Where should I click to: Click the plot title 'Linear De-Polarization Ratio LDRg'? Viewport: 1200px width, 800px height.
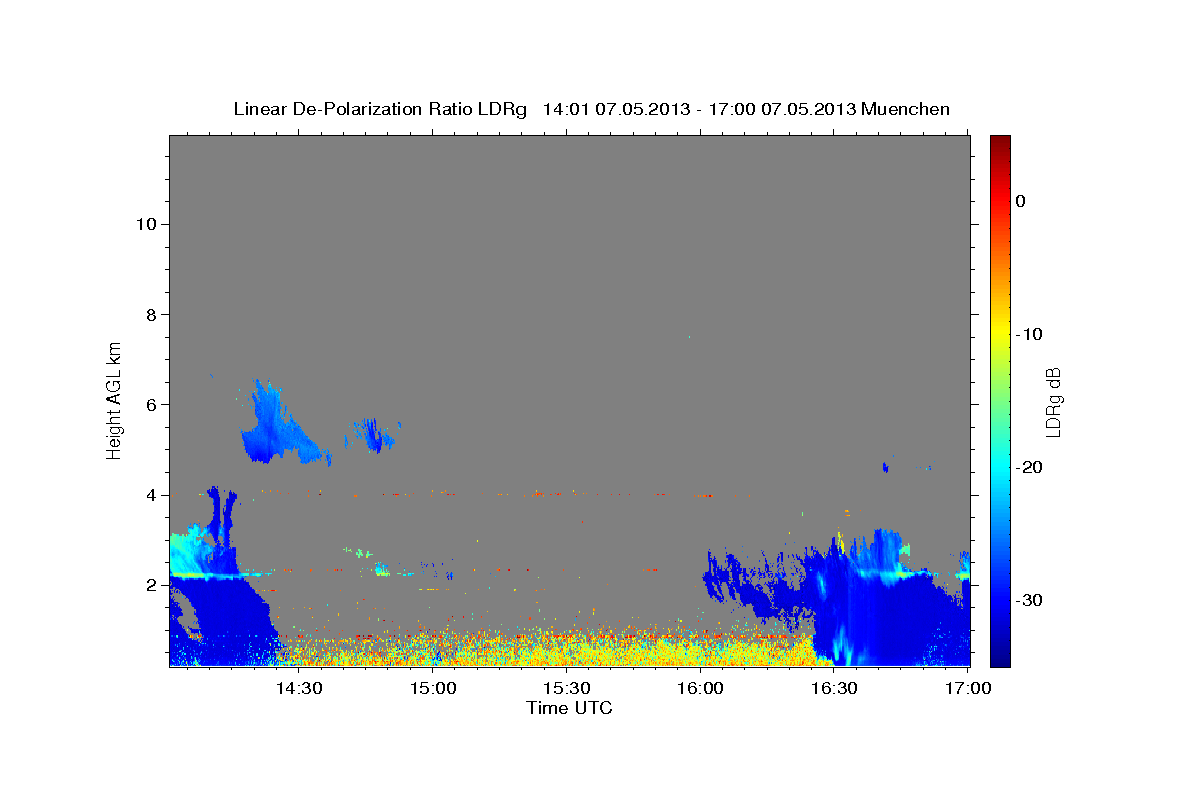[379, 109]
